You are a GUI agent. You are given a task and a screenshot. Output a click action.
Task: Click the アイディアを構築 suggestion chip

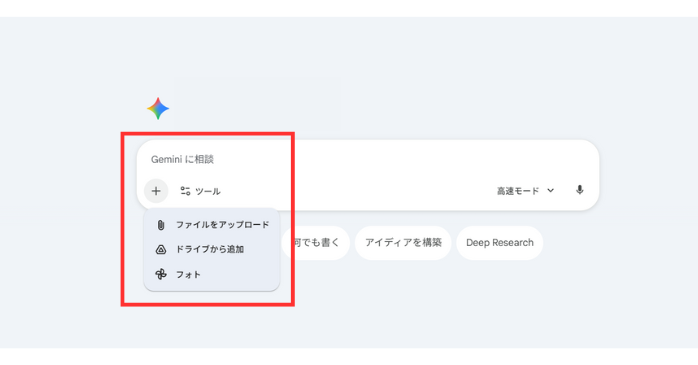point(403,243)
